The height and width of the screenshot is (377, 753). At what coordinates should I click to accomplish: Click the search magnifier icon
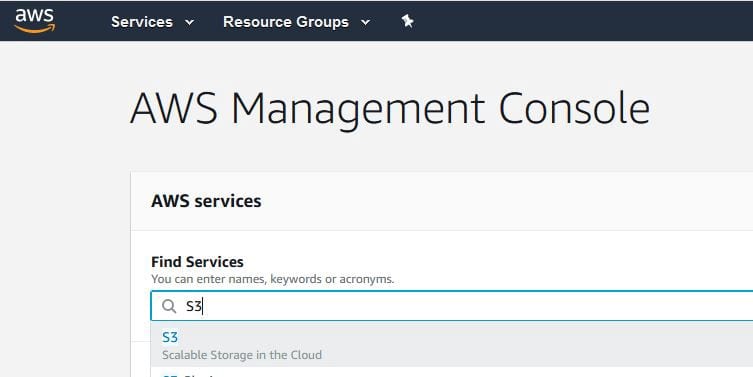(169, 306)
